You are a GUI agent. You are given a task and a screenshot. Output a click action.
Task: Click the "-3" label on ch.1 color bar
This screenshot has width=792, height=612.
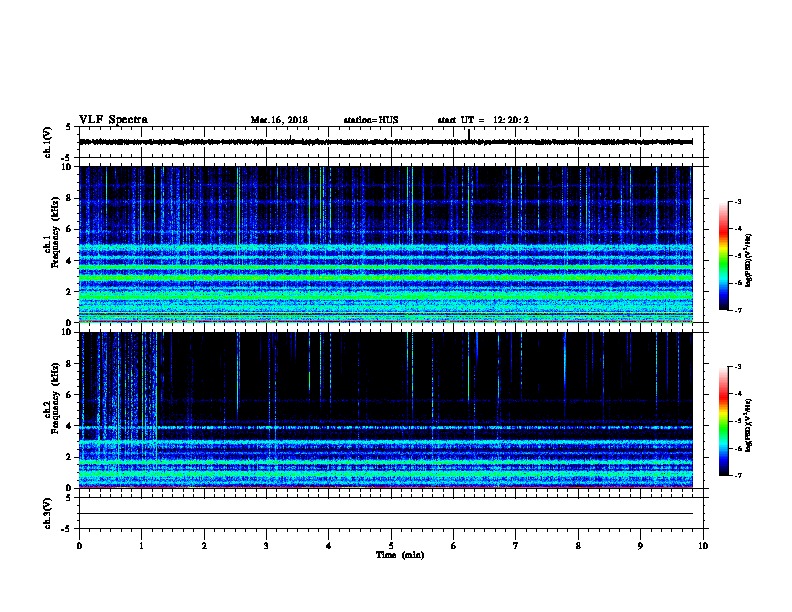(737, 202)
